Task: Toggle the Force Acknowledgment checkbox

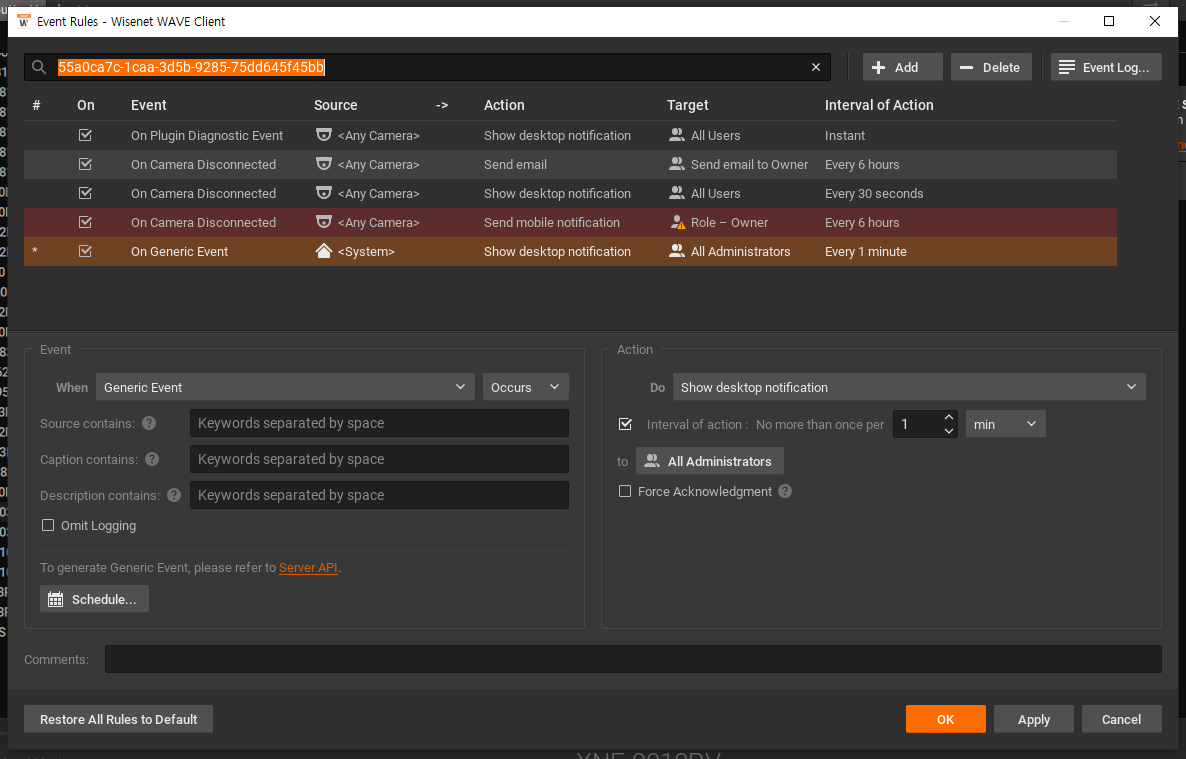Action: tap(625, 491)
